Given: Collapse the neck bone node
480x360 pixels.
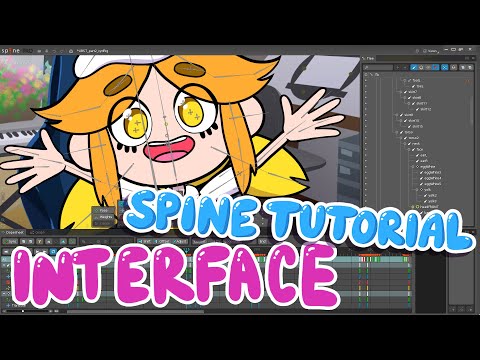Looking at the screenshot, I should point(405,144).
